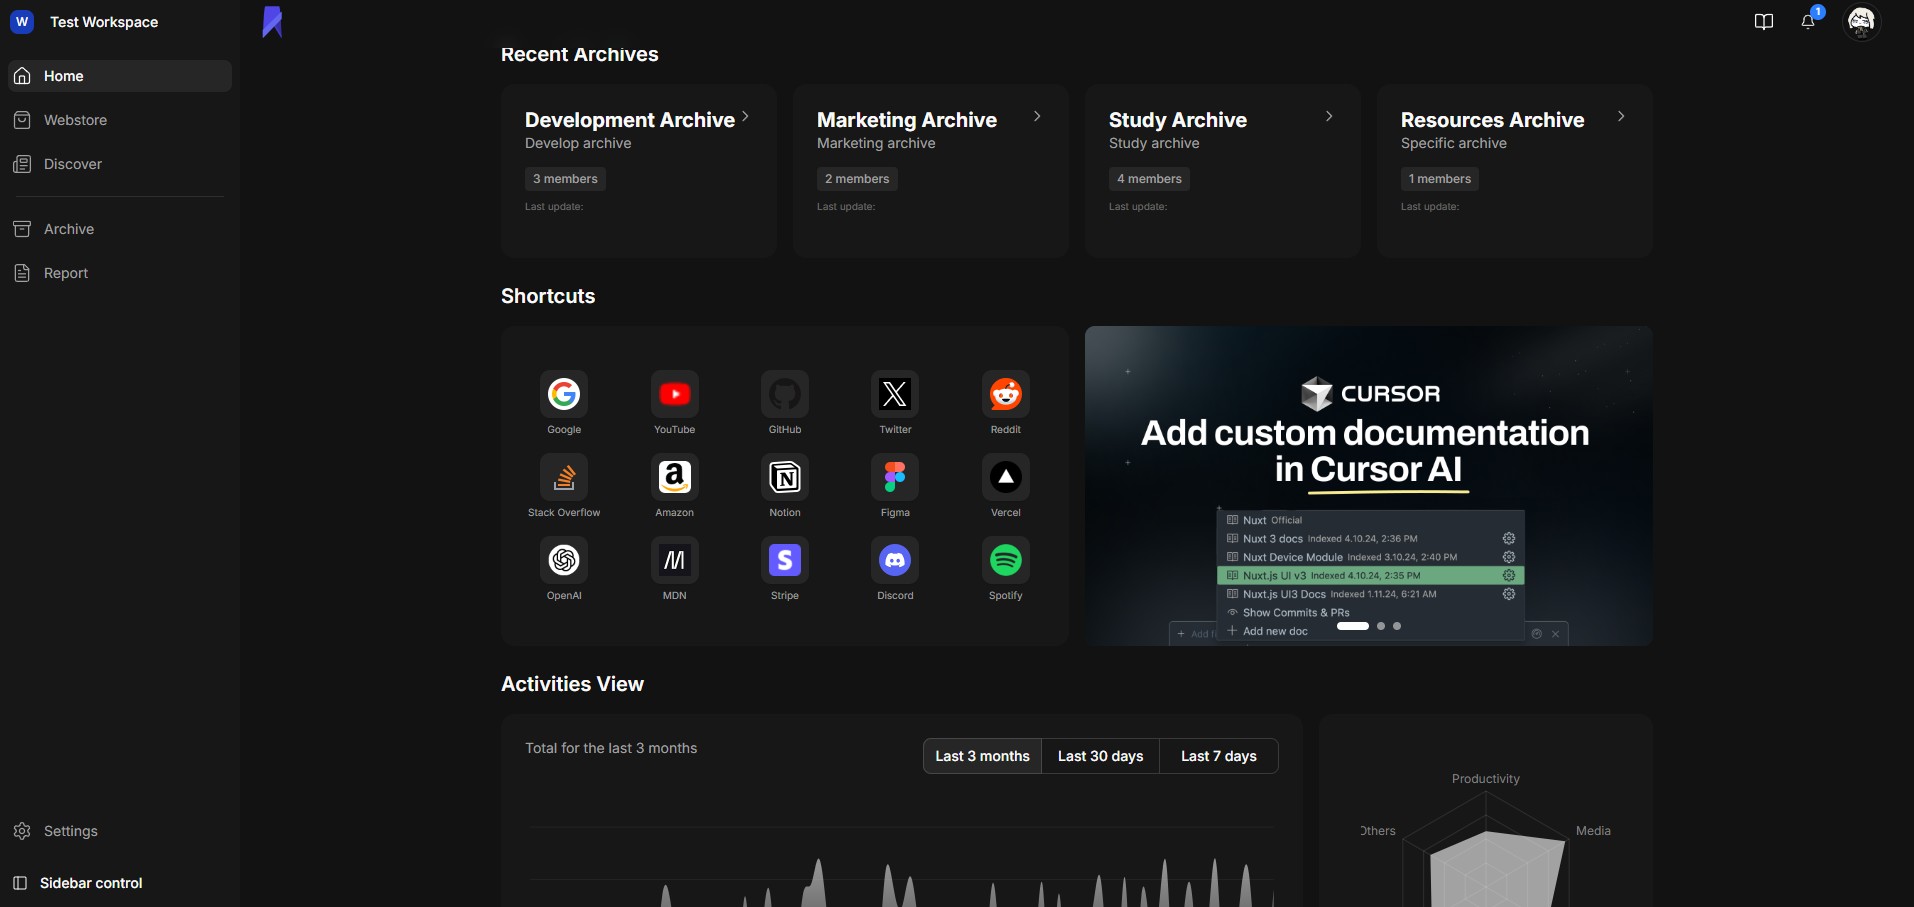
Task: Open the documentation book icon
Action: [x=1764, y=22]
